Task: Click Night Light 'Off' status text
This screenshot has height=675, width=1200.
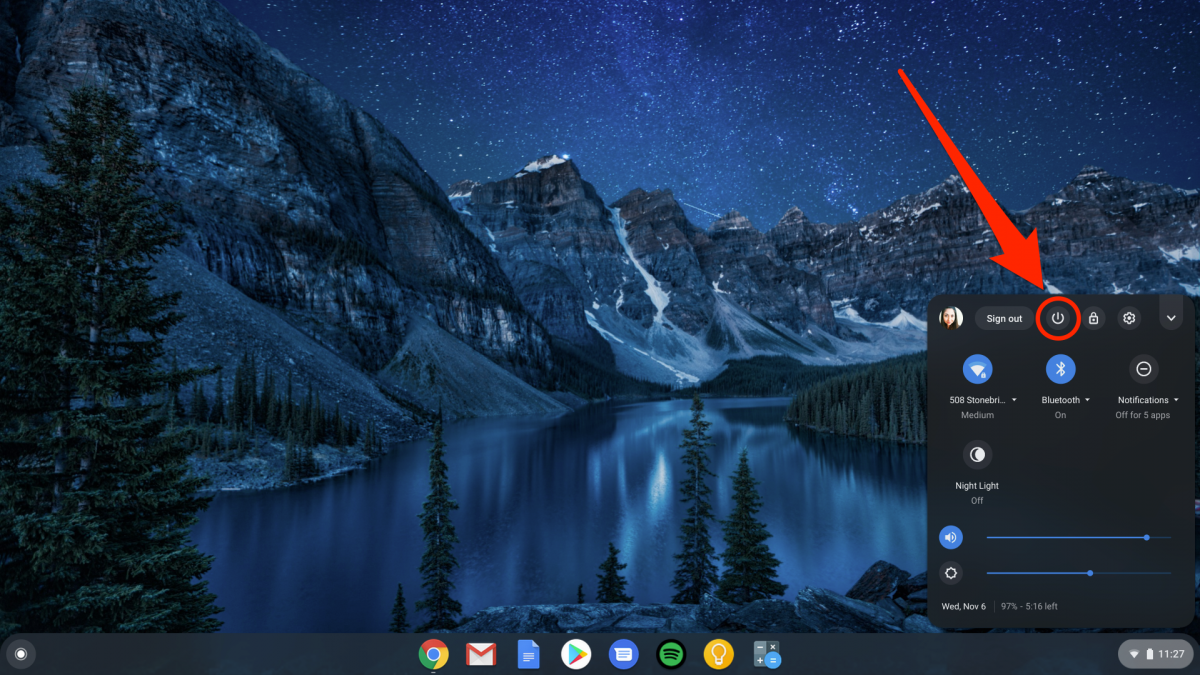Action: (x=977, y=500)
